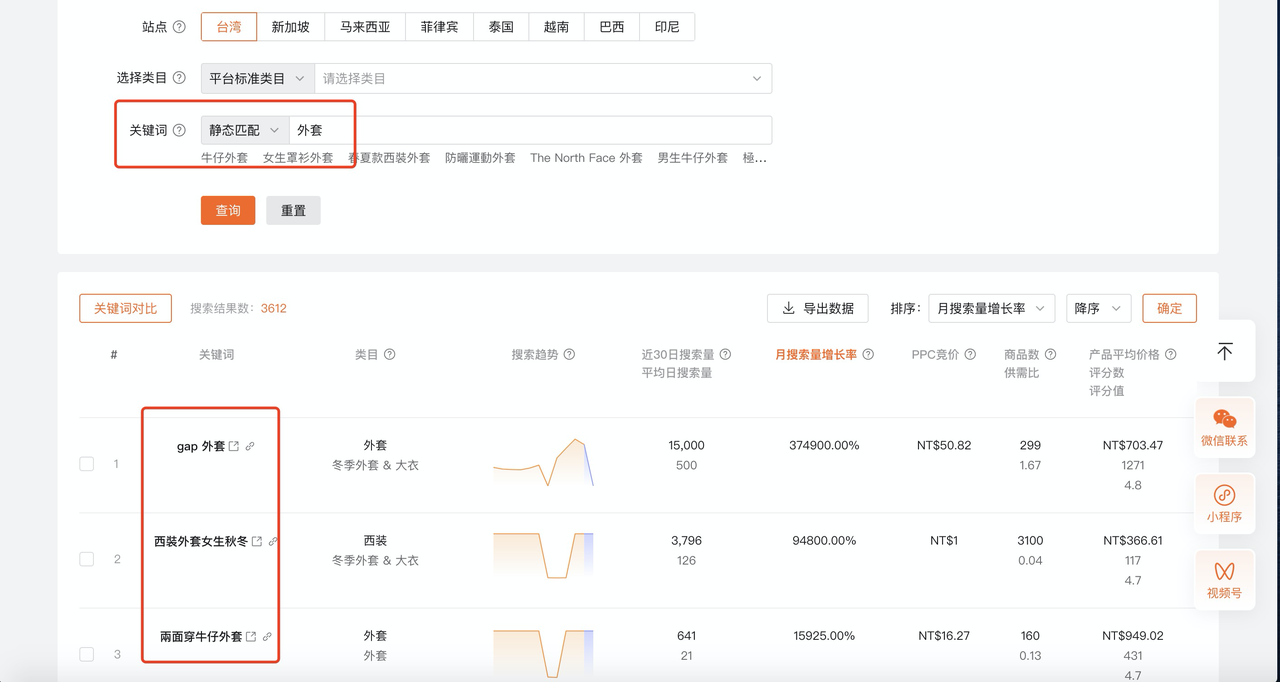1280x682 pixels.
Task: Click search trend chart for gap 外套
Action: tap(543, 462)
